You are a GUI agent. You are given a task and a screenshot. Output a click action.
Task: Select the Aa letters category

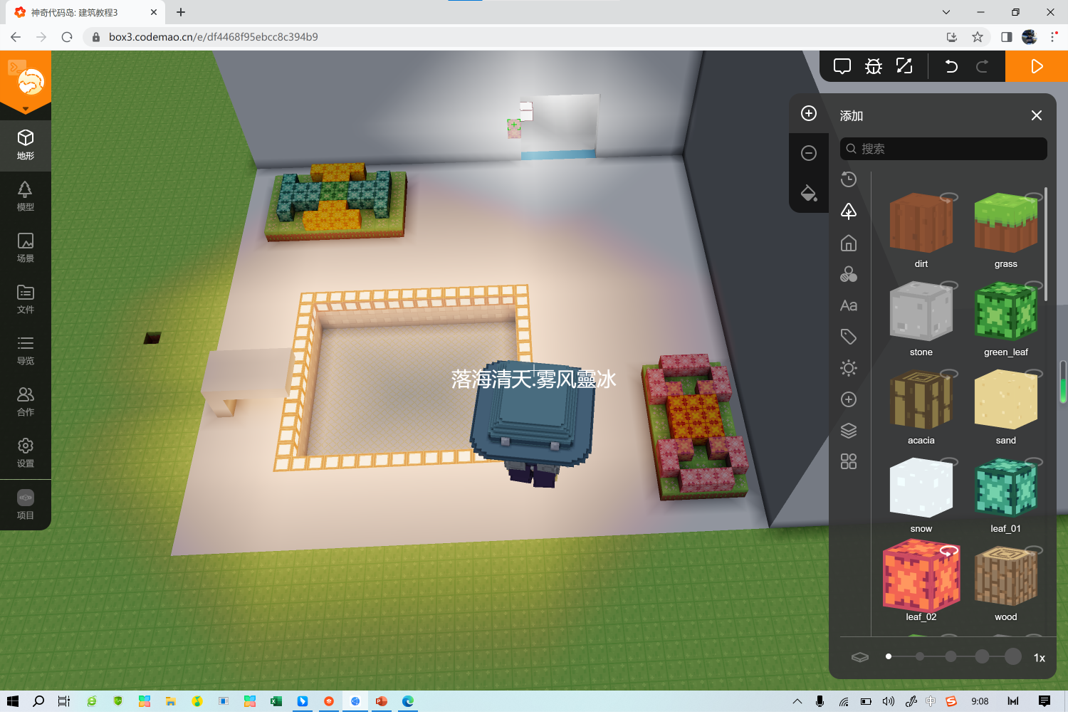pos(848,305)
